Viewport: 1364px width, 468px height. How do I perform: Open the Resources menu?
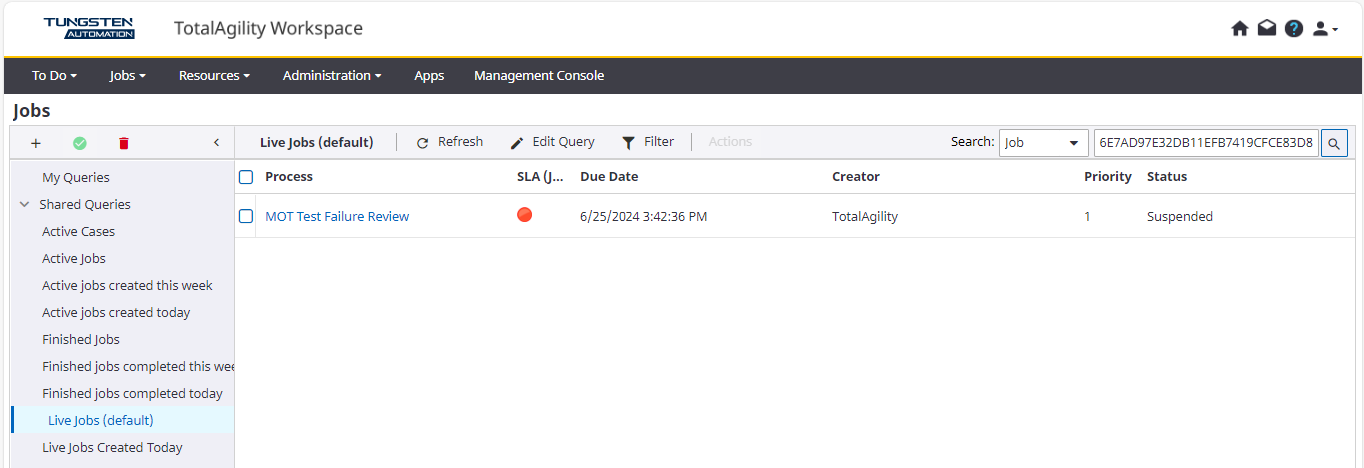point(214,75)
